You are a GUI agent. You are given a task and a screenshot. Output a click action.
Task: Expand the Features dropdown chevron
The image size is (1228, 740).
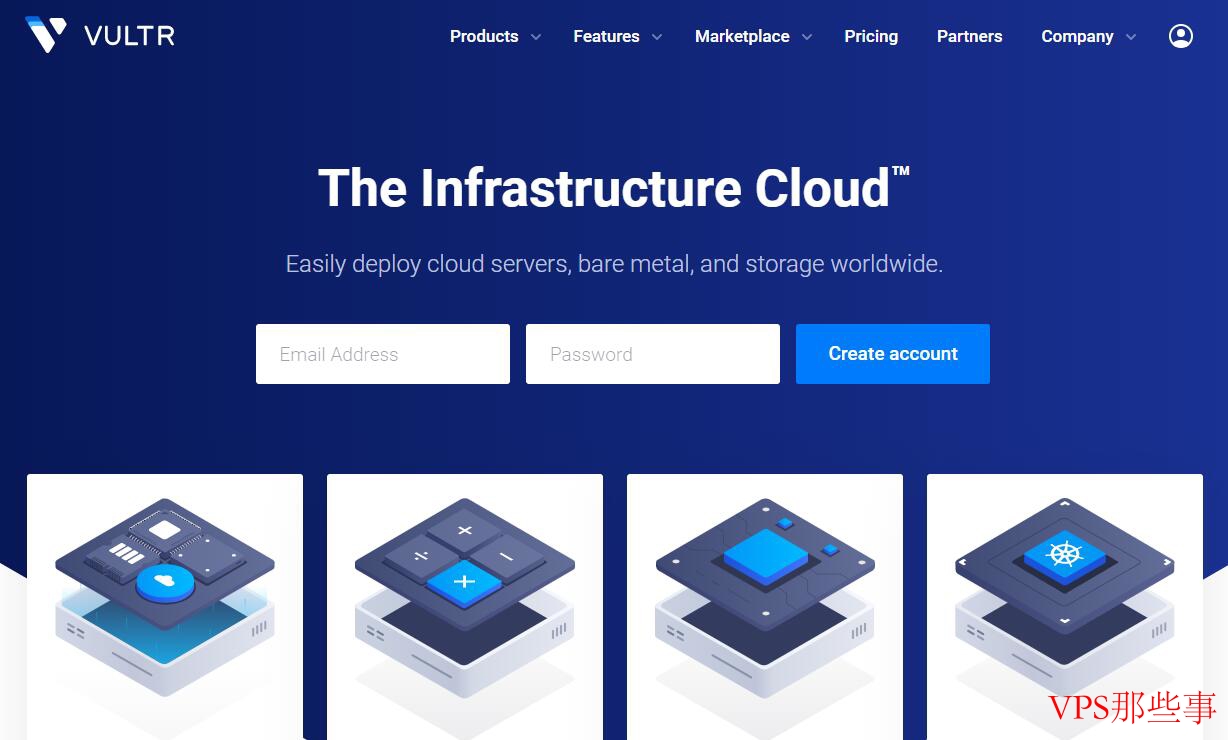point(657,37)
